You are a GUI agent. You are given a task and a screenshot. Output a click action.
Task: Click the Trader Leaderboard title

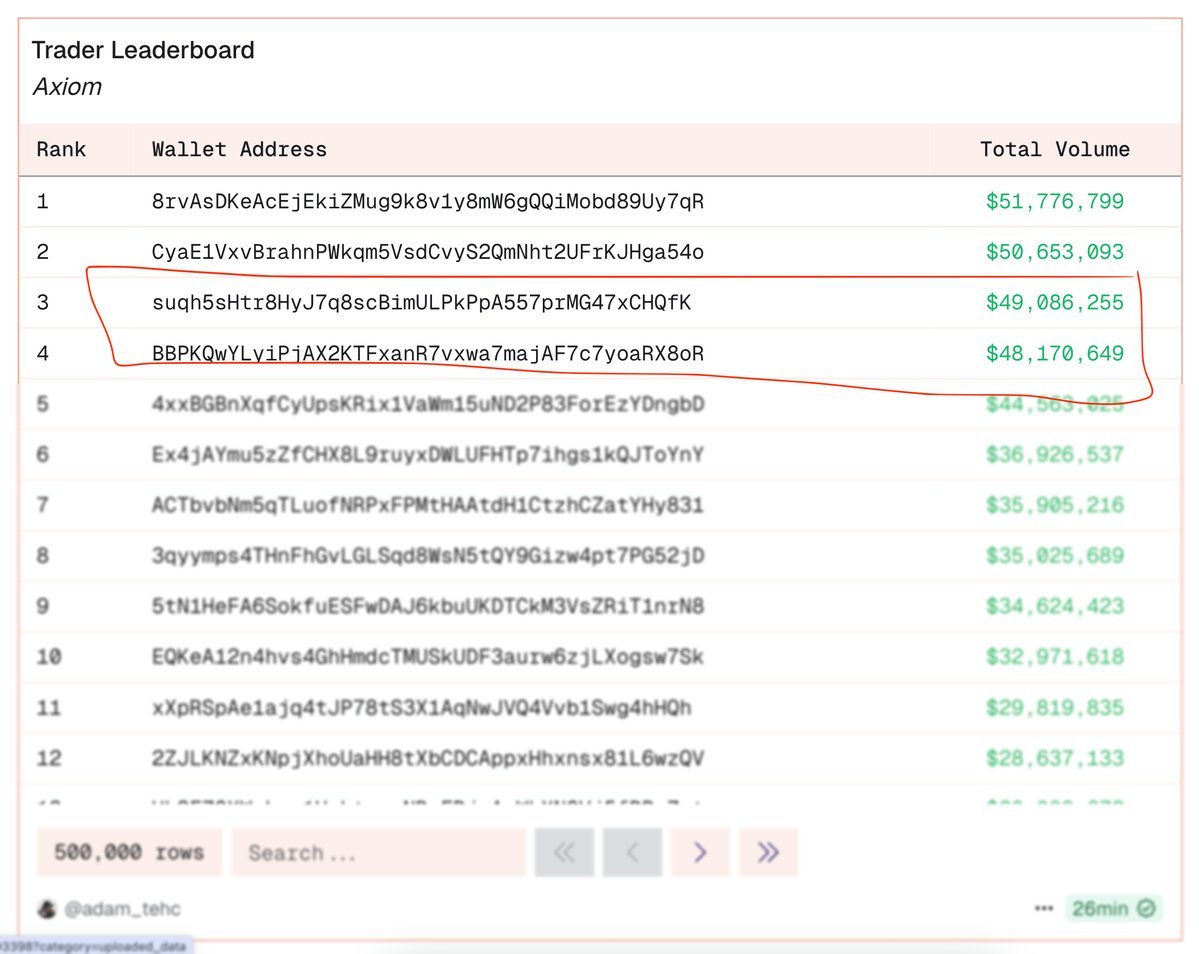pos(143,50)
